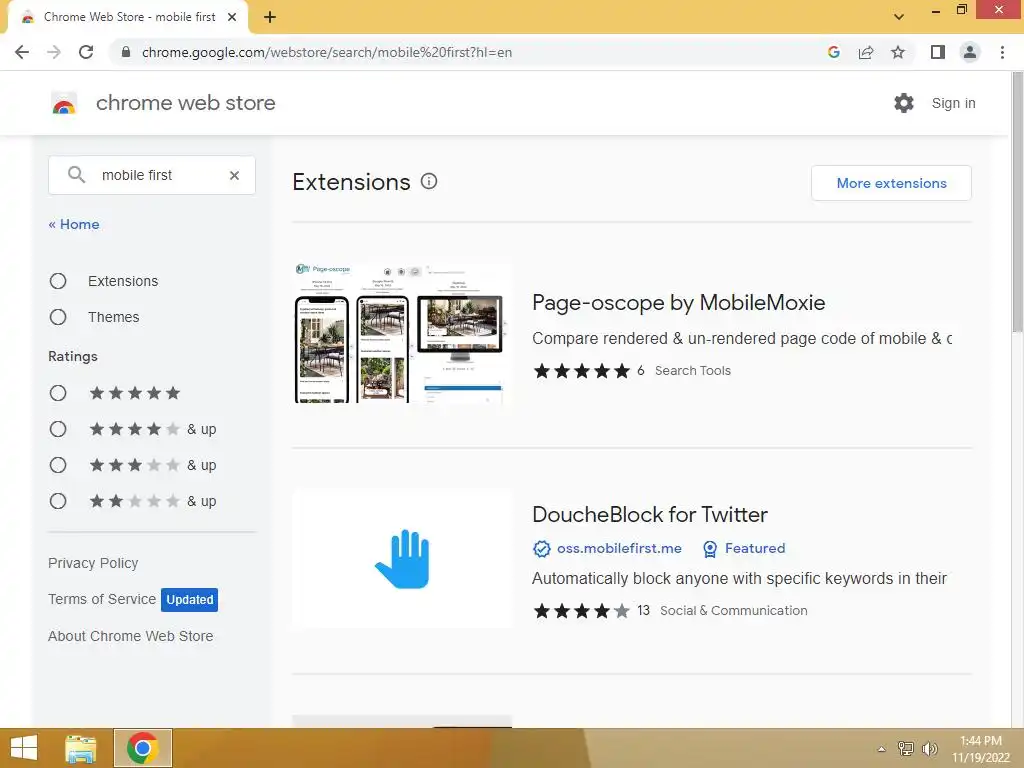Go back to the previous page
Viewport: 1024px width, 768px height.
[x=22, y=52]
